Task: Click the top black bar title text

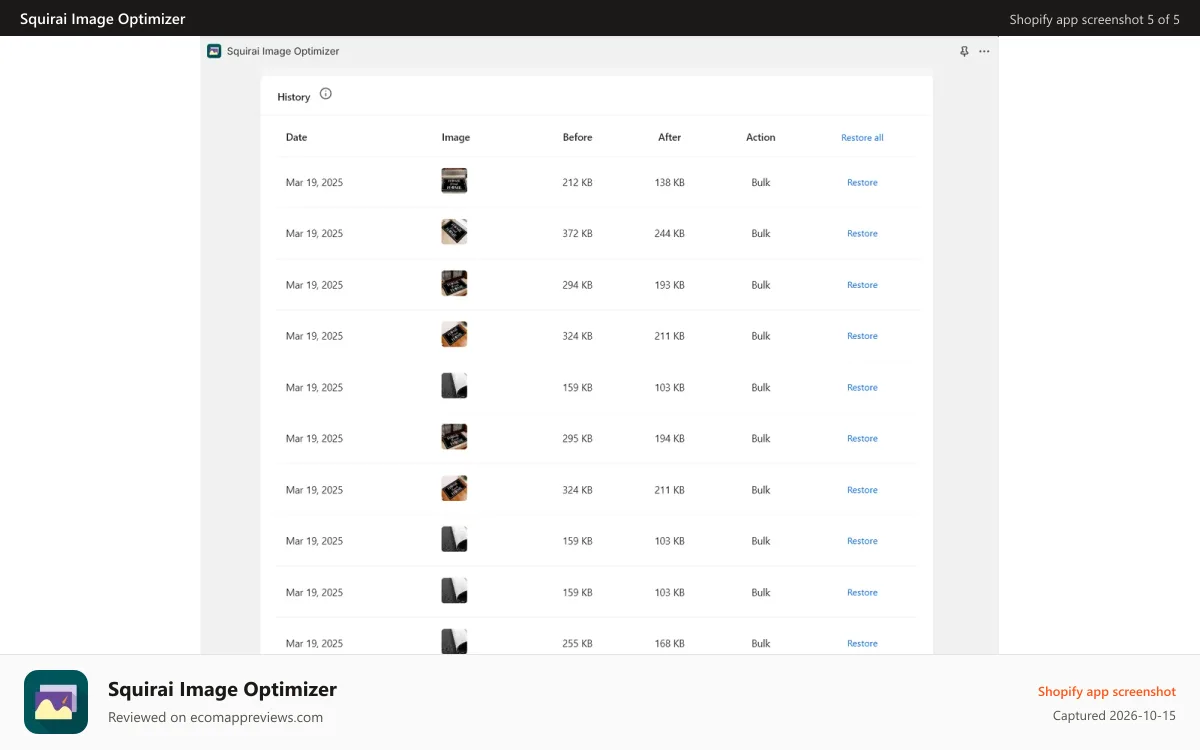Action: pos(102,19)
